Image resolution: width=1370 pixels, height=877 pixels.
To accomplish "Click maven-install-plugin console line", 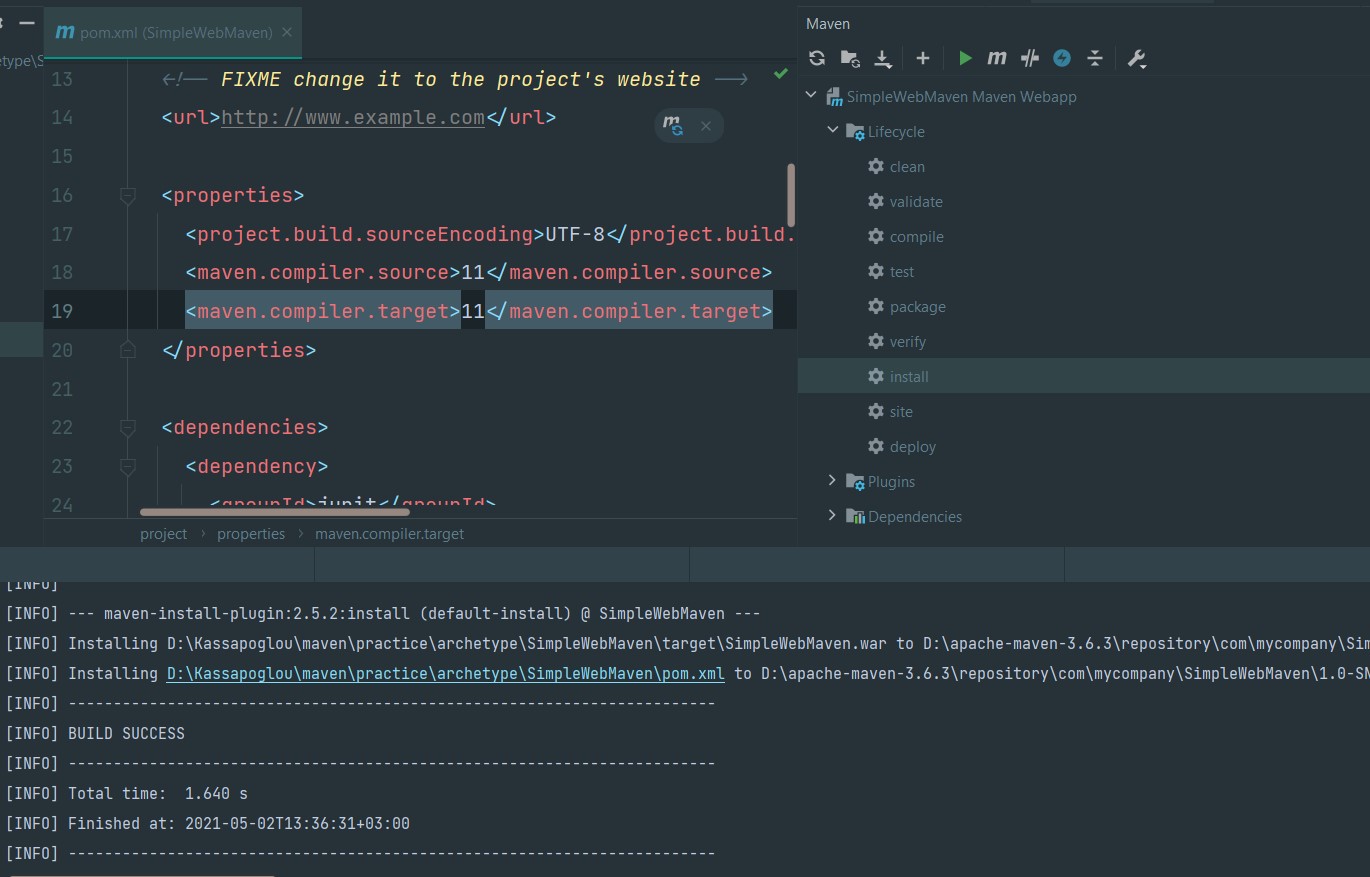I will pyautogui.click(x=384, y=613).
